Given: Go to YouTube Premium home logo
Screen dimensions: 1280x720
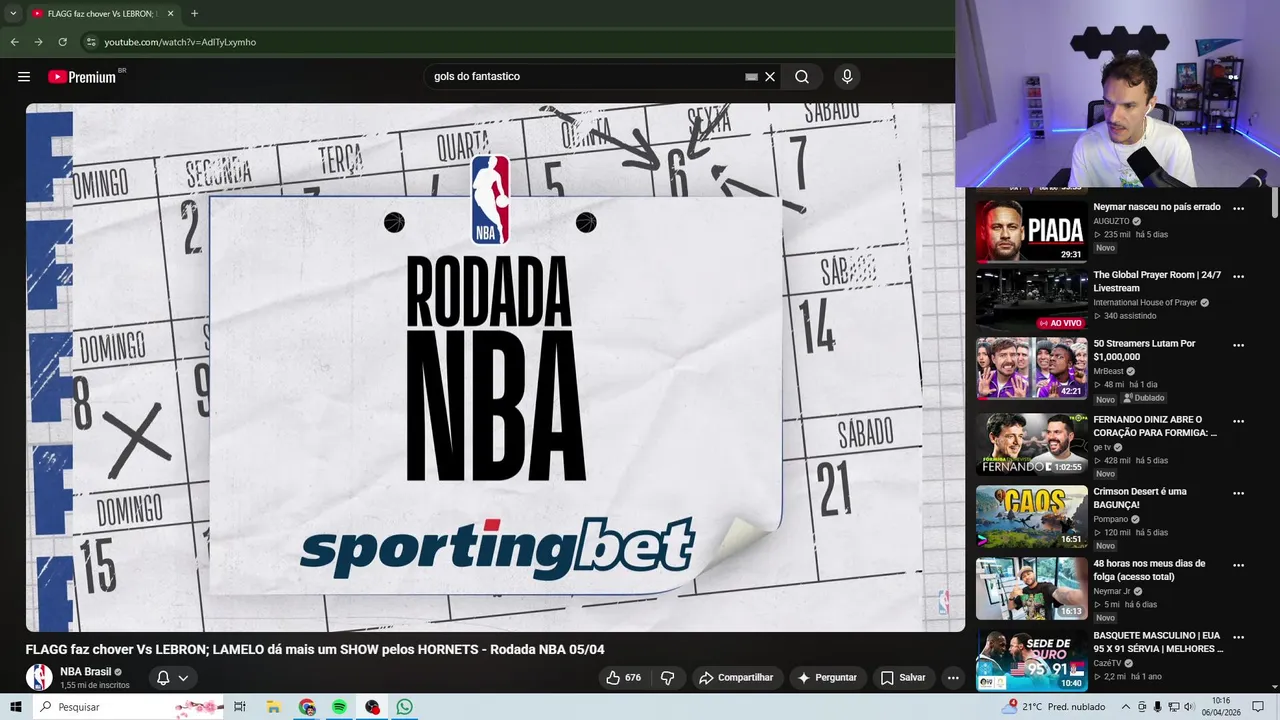Looking at the screenshot, I should tap(82, 77).
